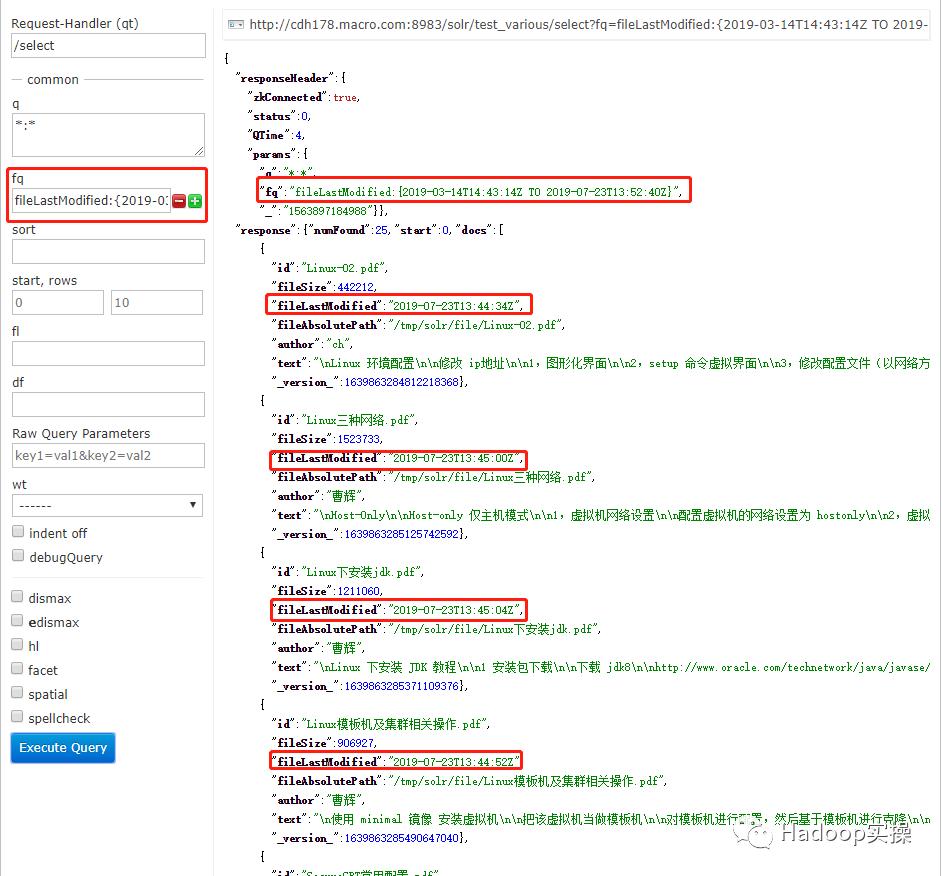Open the wt response format dropdown
The width and height of the screenshot is (942, 876).
click(x=108, y=506)
